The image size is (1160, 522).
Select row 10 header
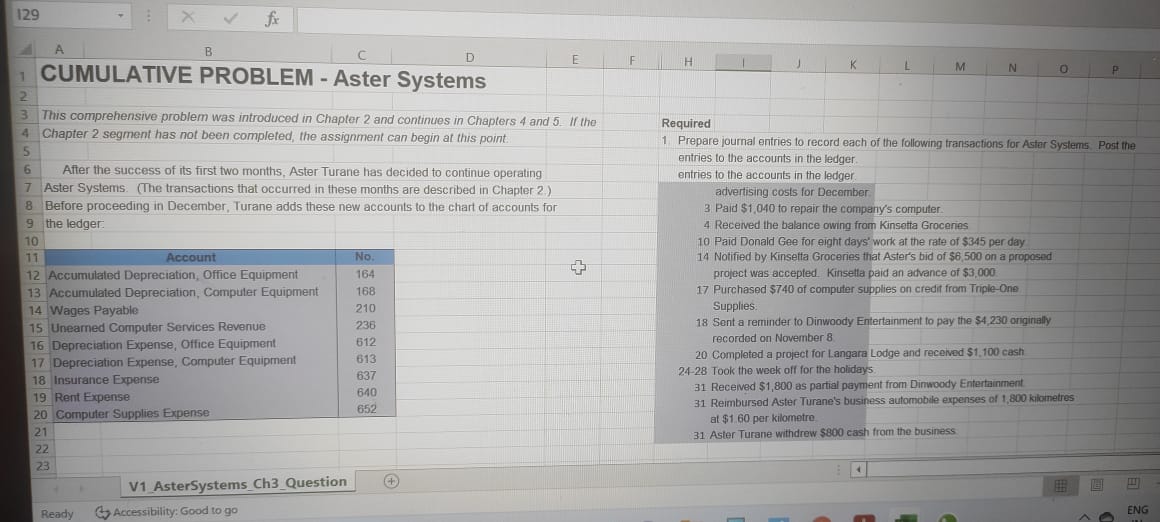pos(31,241)
